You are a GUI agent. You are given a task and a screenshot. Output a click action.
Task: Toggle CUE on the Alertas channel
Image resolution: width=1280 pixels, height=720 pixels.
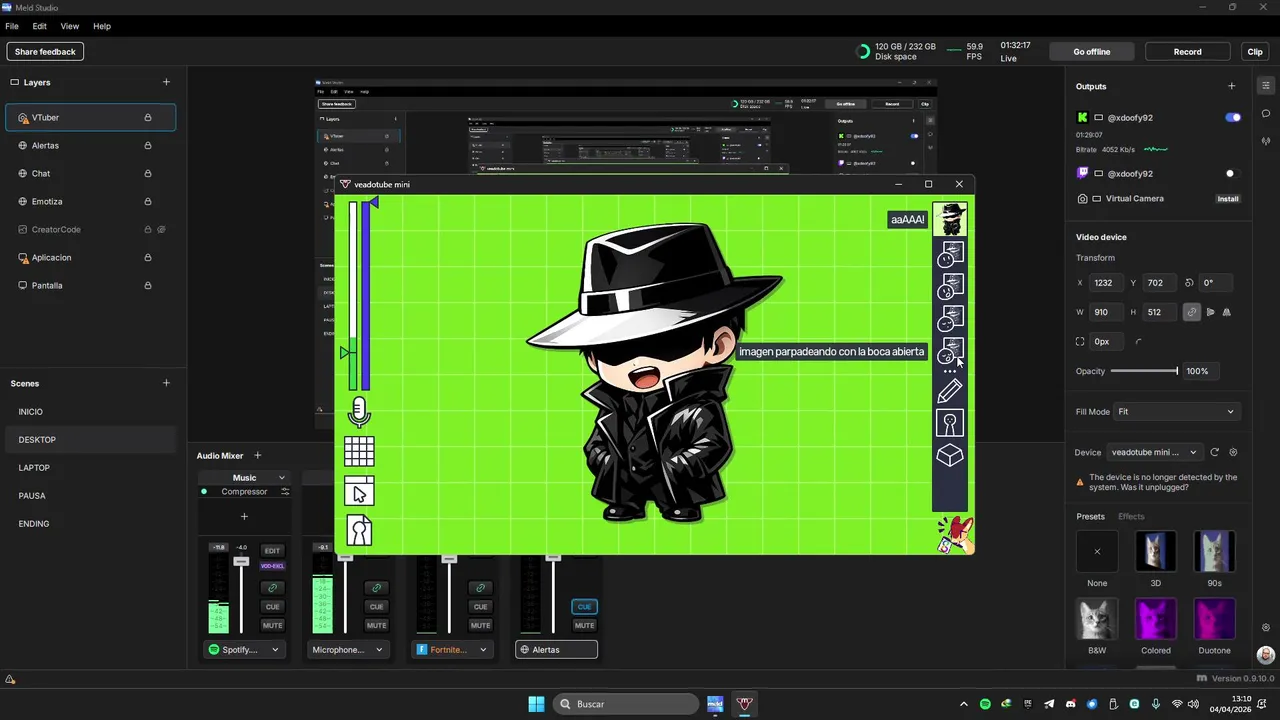click(x=584, y=606)
